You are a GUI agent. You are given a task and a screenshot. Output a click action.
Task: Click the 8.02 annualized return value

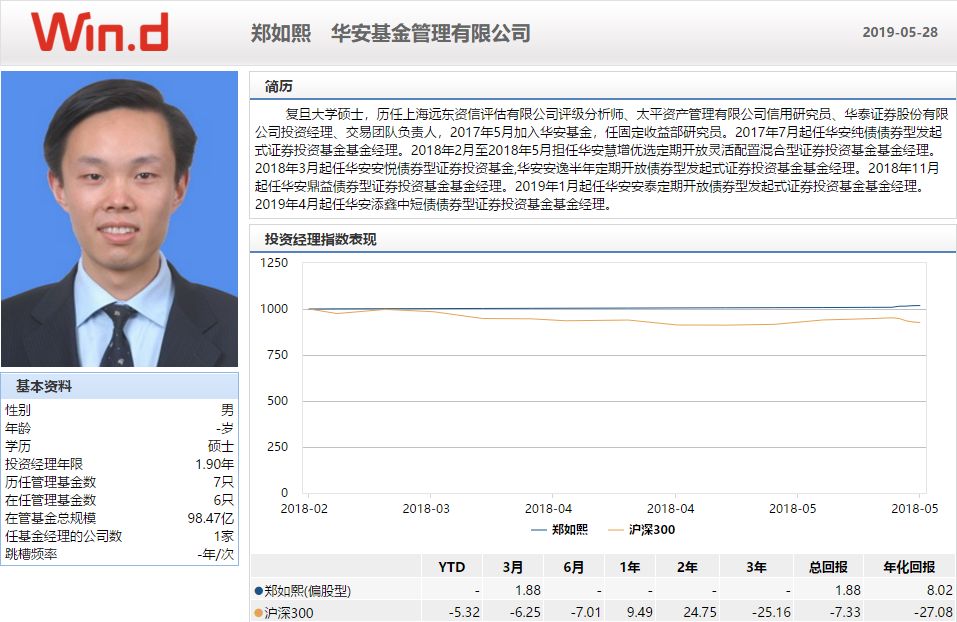(940, 590)
